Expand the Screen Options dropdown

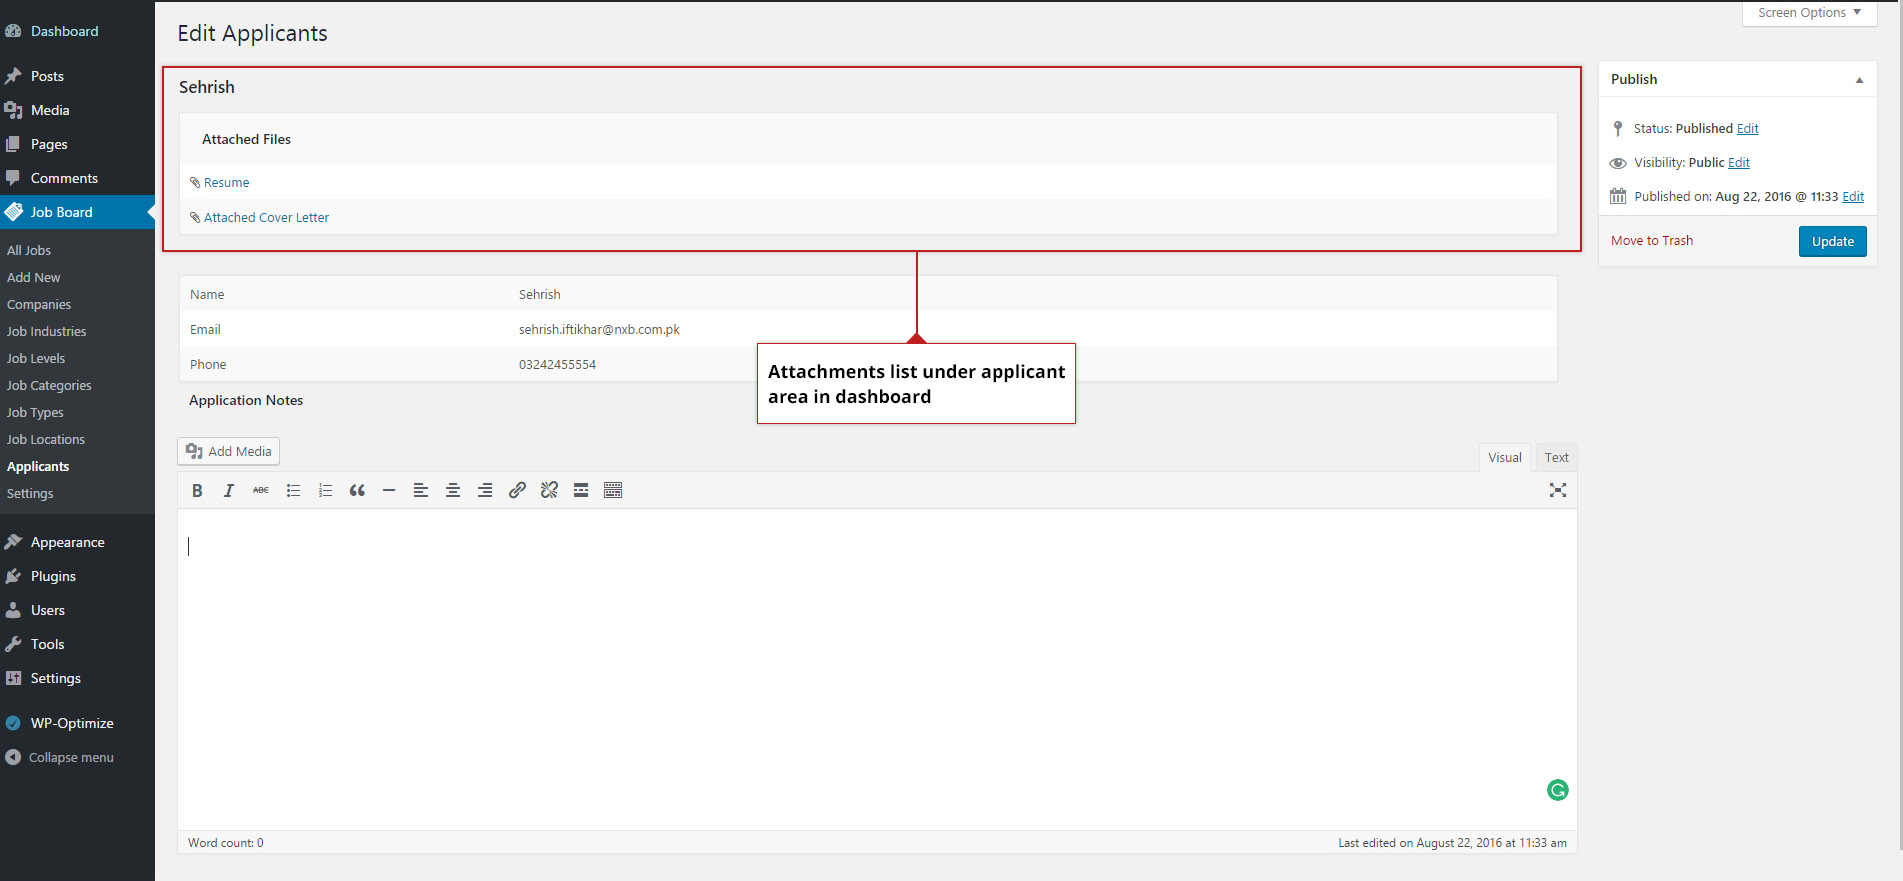(1809, 13)
